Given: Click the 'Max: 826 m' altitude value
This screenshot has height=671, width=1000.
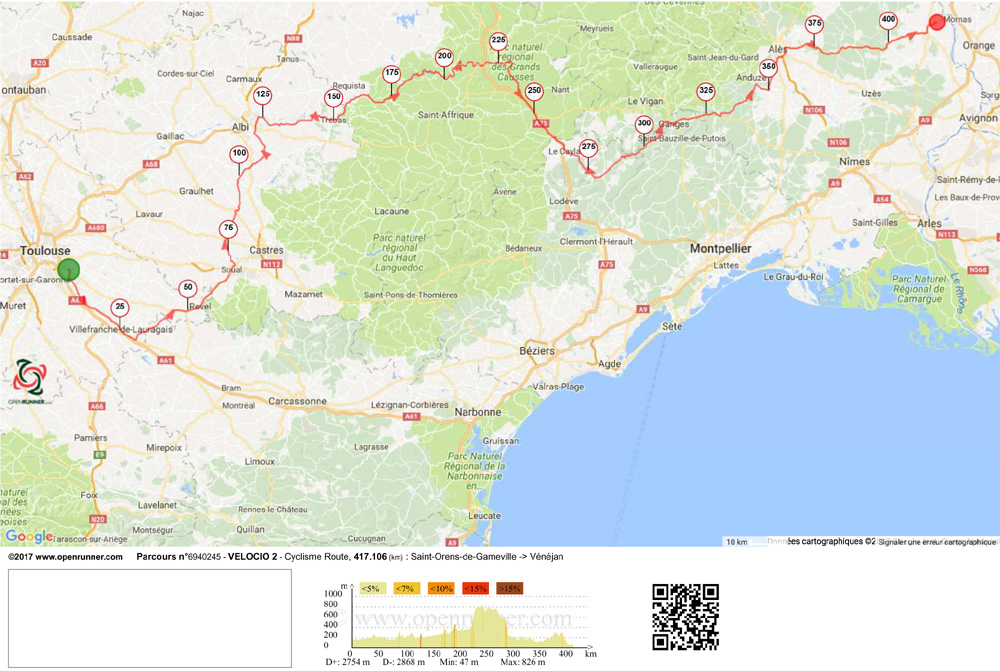Looking at the screenshot, I should (x=523, y=662).
